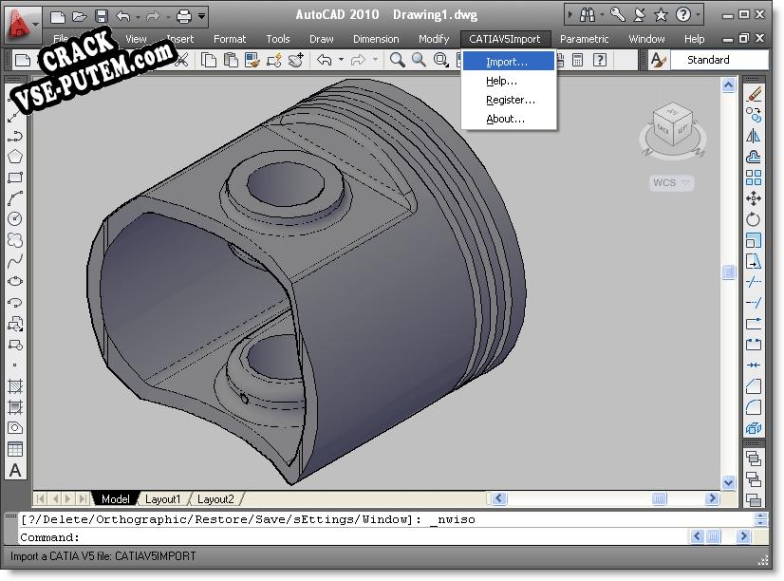784x581 pixels.
Task: Select the Rotate tool
Action: [754, 220]
